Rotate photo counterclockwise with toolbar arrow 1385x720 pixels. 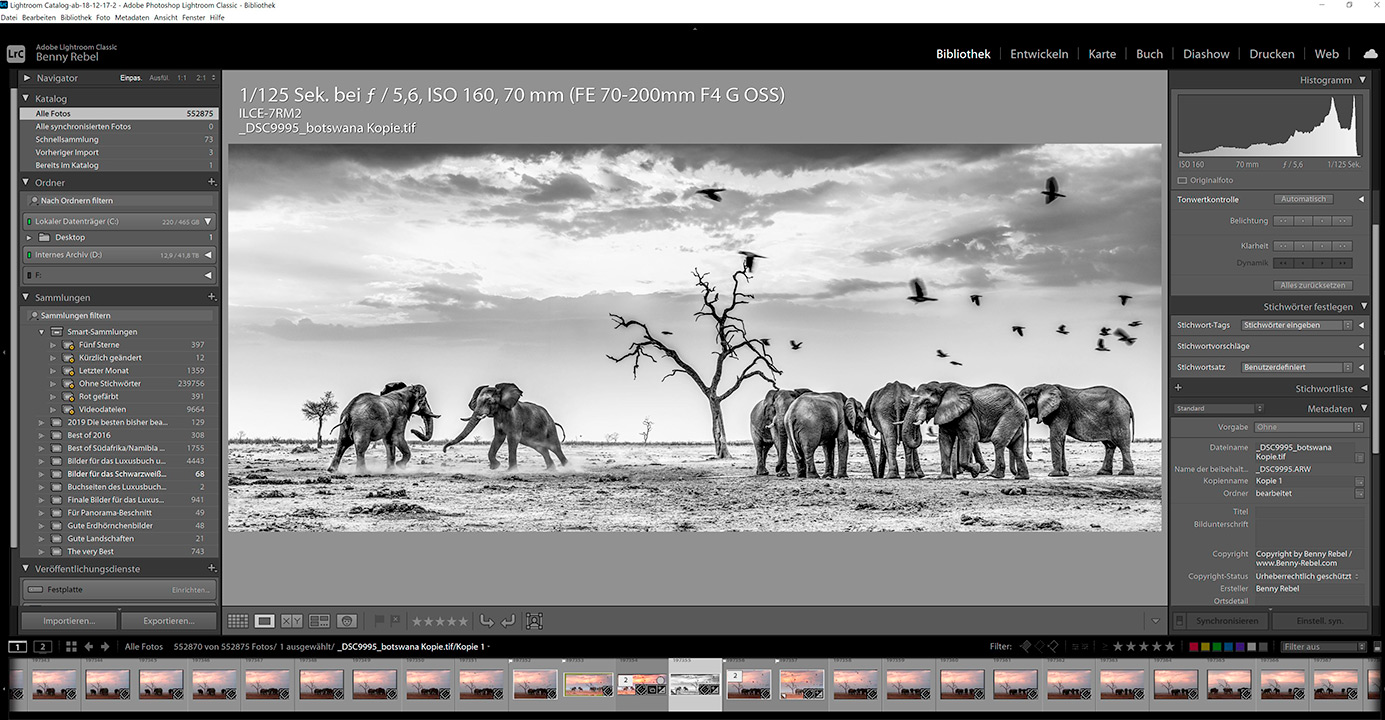click(486, 621)
